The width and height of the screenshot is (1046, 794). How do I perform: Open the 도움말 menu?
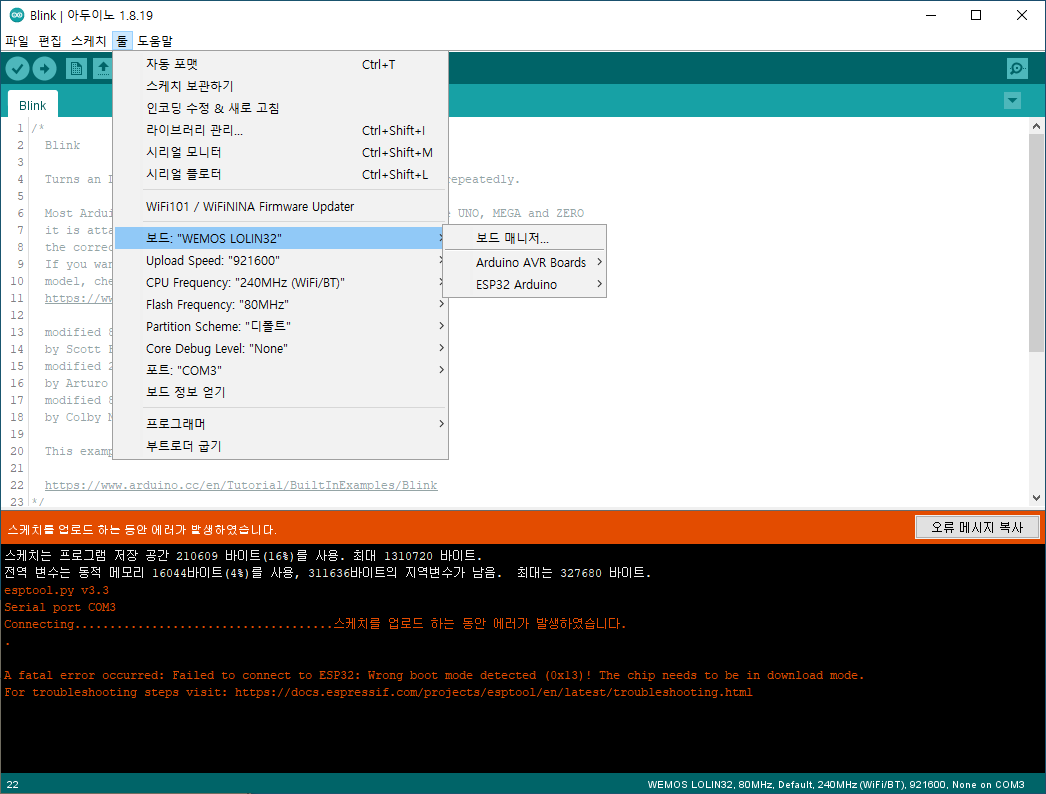(x=155, y=41)
